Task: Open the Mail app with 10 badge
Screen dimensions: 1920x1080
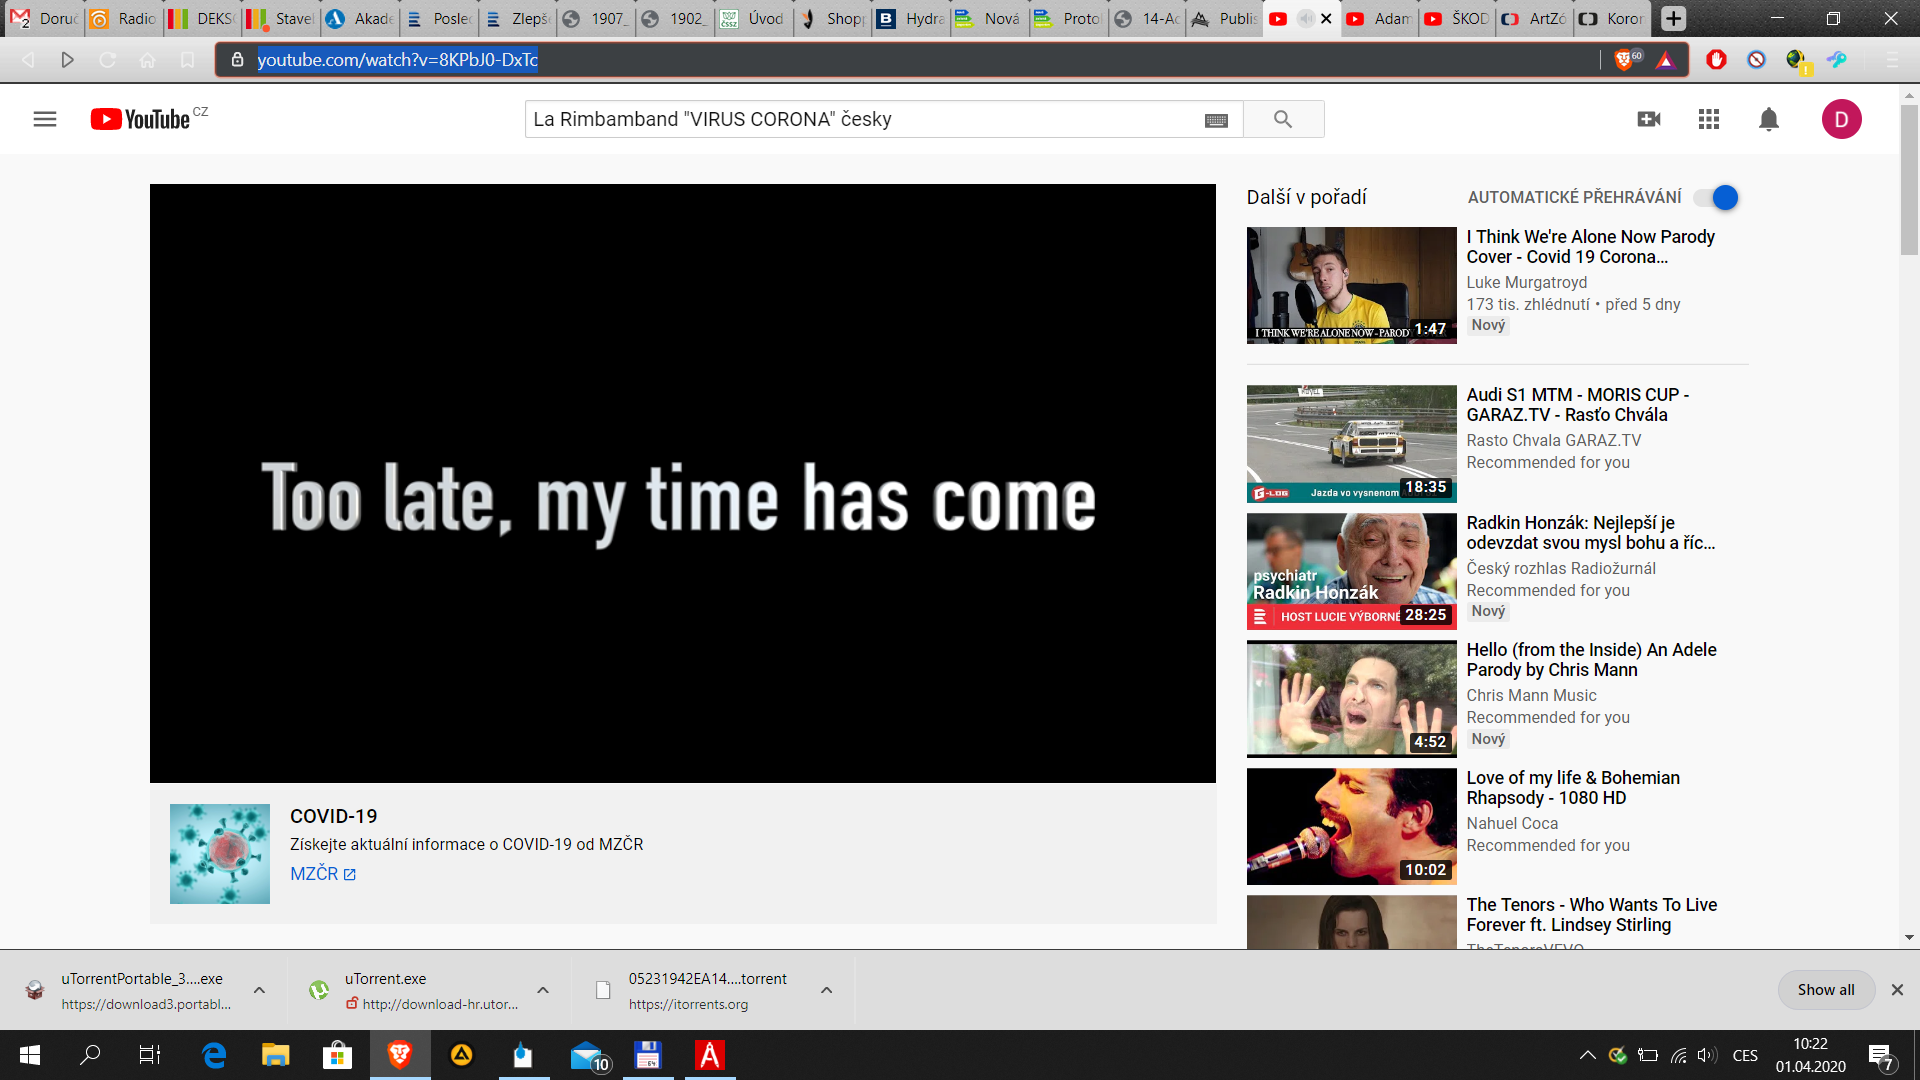Action: pos(589,1055)
